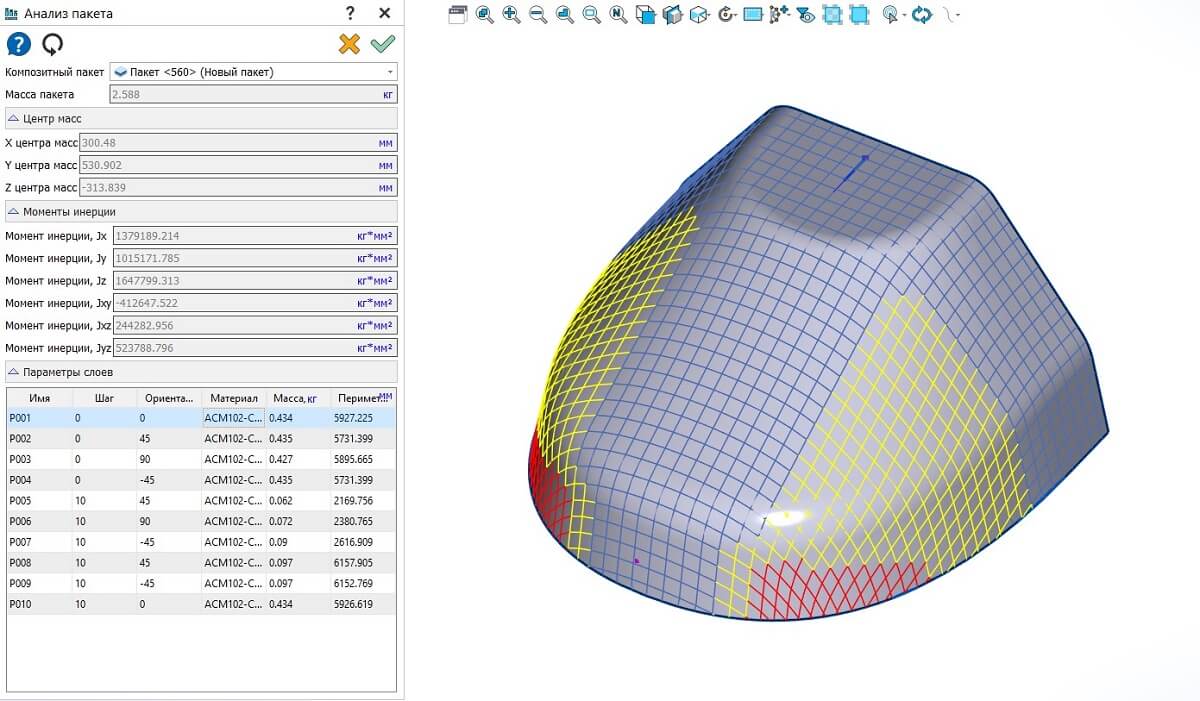
Task: Click the title bar question mark help
Action: coord(350,13)
